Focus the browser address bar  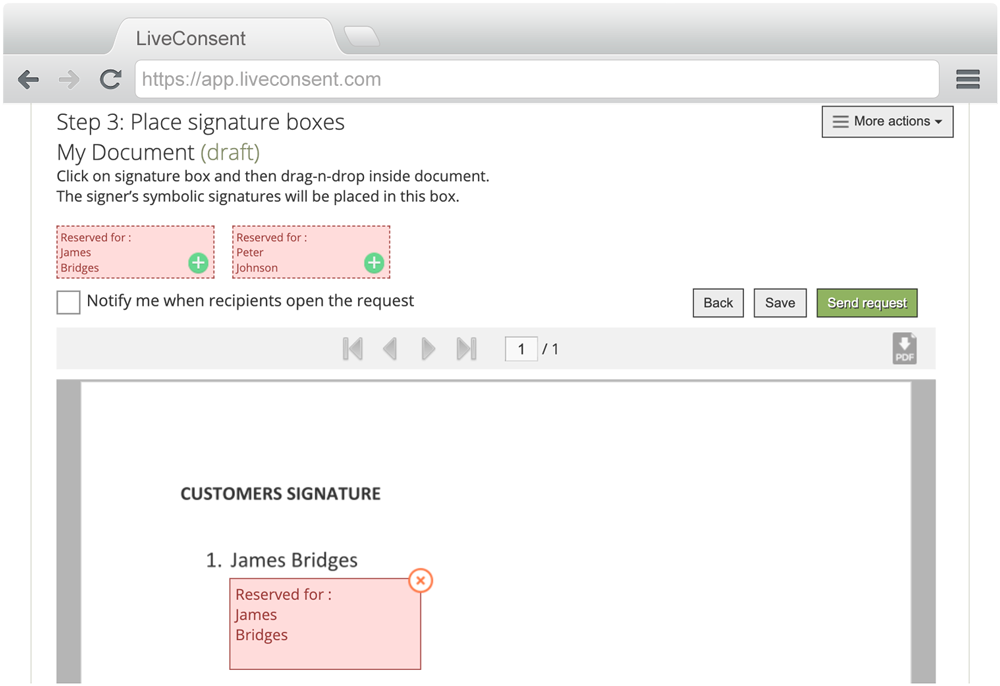pos(537,80)
